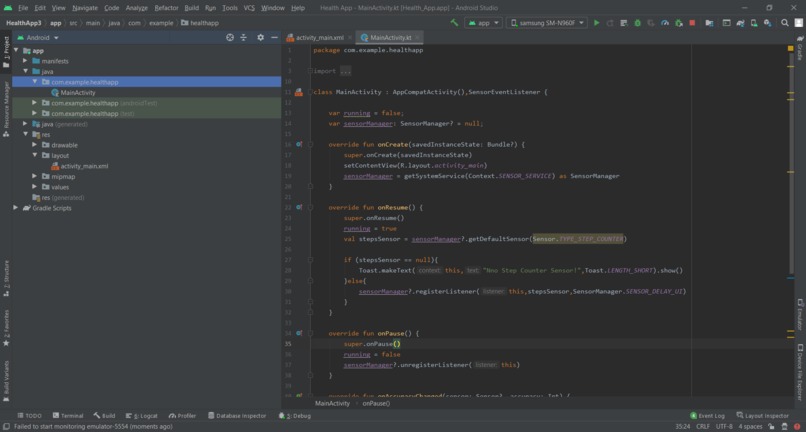Click the Run Anything terminal-window icon
Image resolution: width=806 pixels, height=432 pixels.
click(x=726, y=23)
